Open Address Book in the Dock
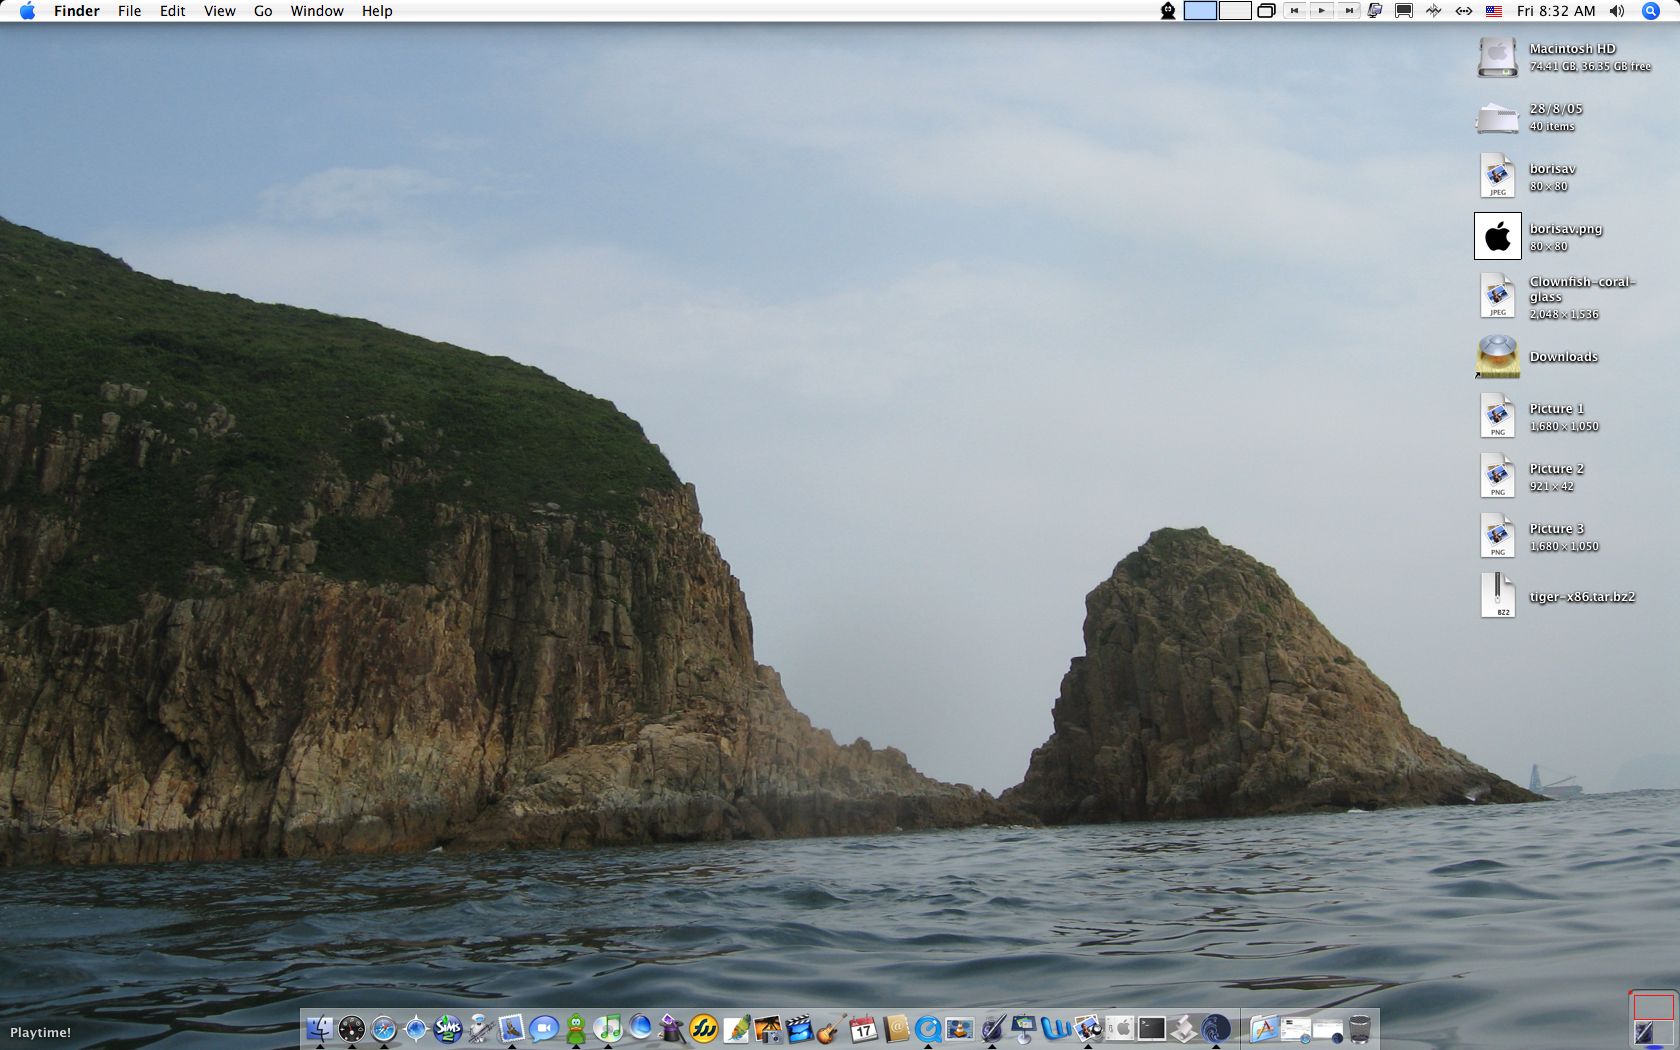Screen dimensions: 1680x1050 pos(895,1028)
